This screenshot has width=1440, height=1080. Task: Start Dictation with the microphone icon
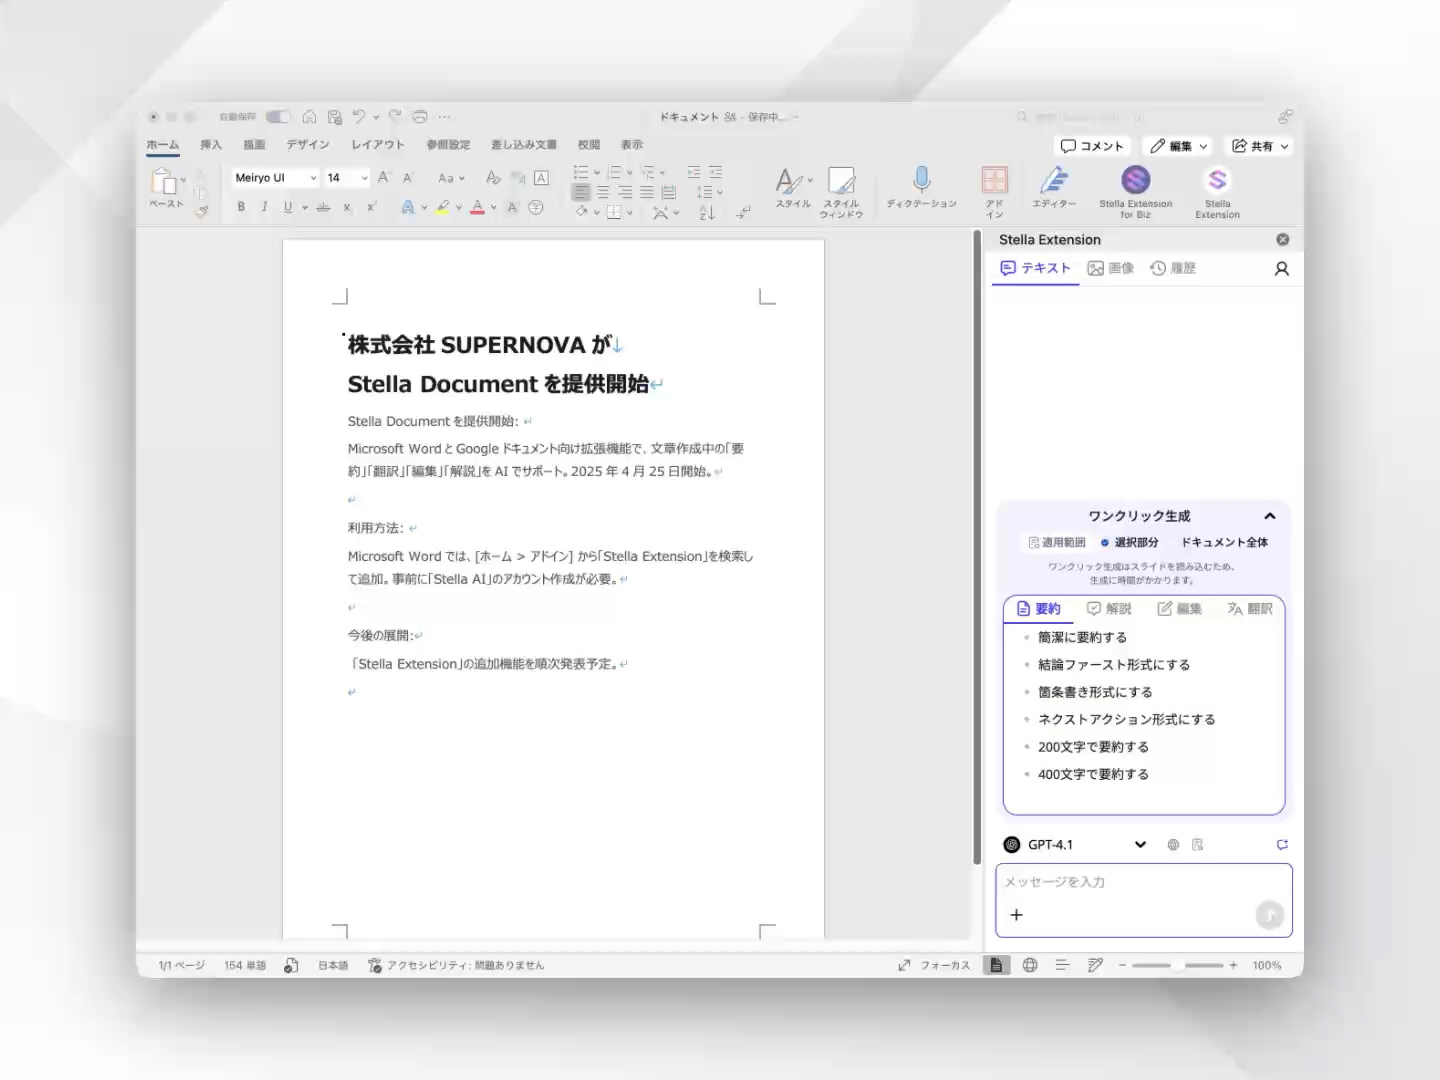pyautogui.click(x=921, y=187)
